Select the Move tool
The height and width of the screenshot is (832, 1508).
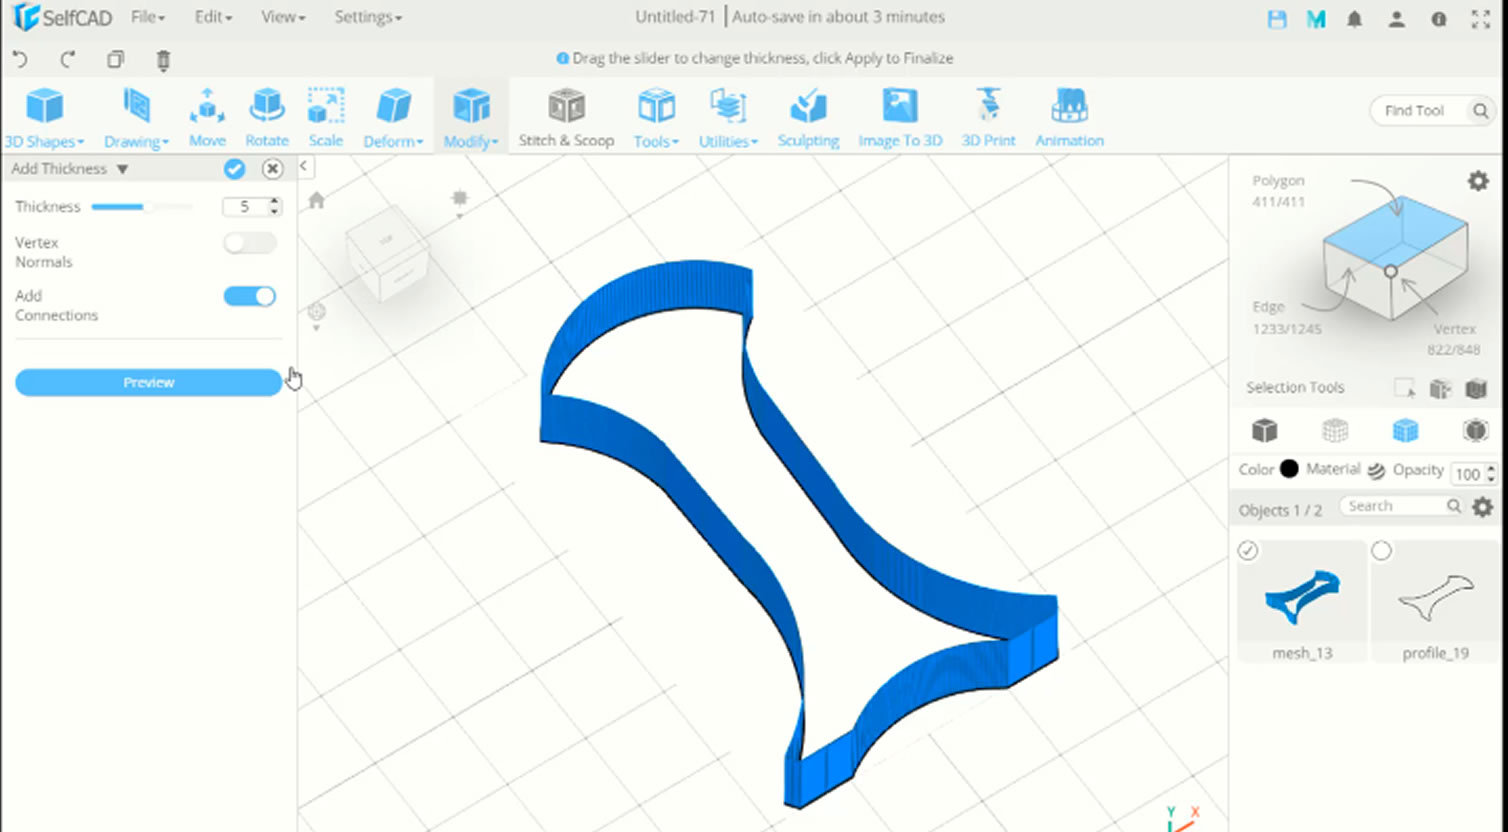click(207, 118)
